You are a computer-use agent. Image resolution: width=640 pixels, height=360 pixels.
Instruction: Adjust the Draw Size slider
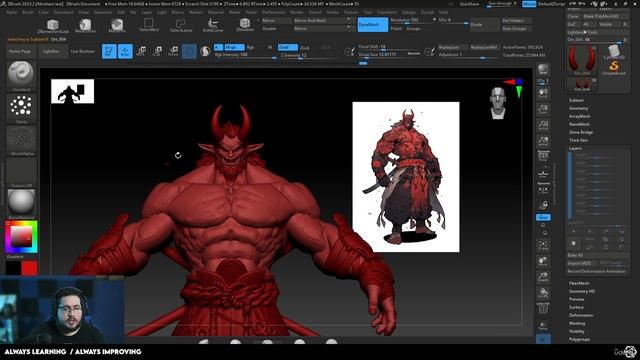click(x=389, y=54)
